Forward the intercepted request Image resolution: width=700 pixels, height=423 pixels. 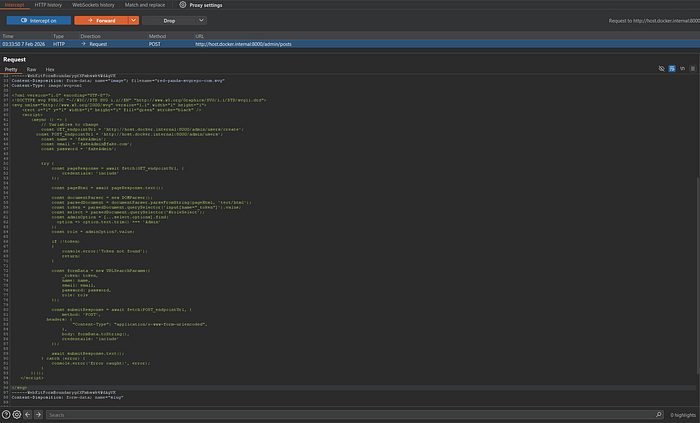101,21
